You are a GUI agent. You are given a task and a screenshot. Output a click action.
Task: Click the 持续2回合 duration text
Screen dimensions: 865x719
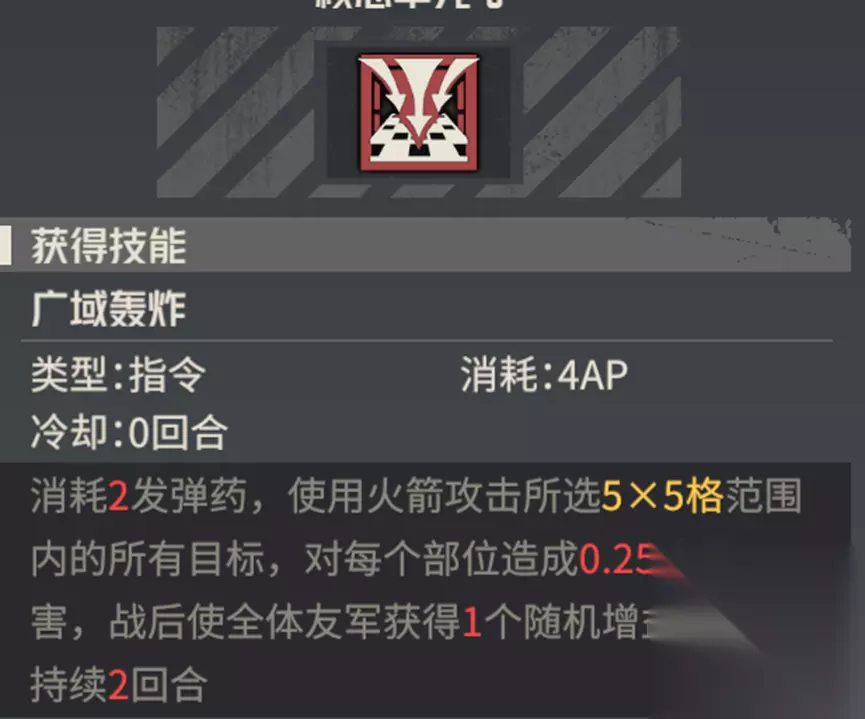tap(119, 685)
